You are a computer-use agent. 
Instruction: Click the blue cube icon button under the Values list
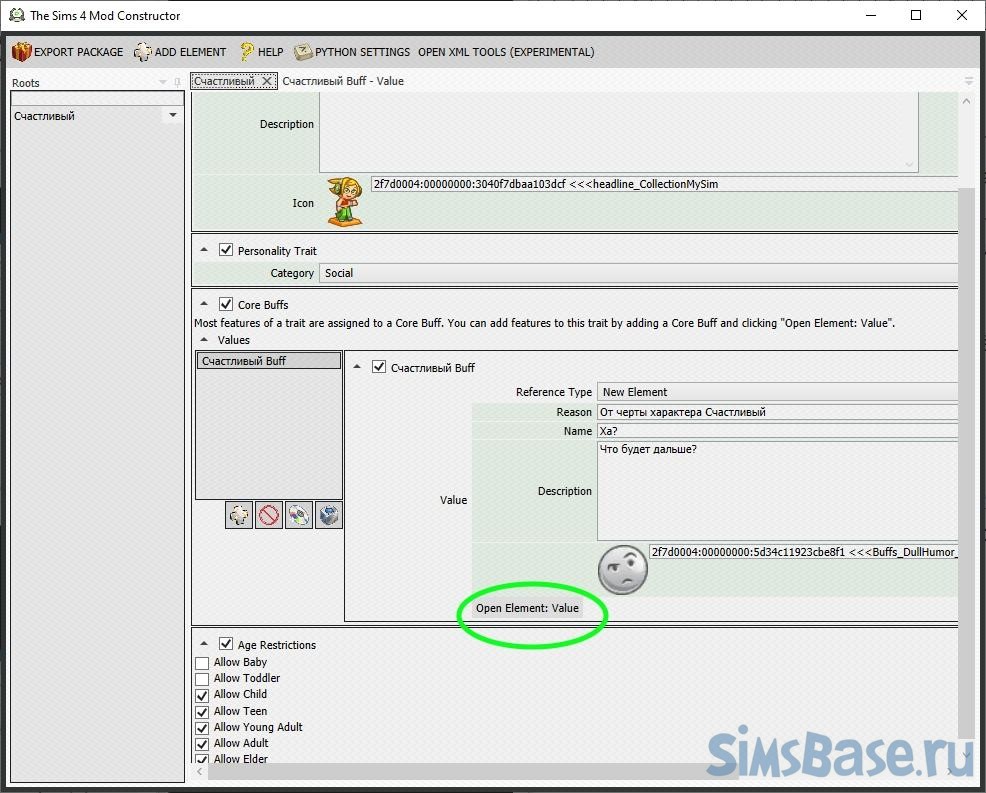coord(329,516)
